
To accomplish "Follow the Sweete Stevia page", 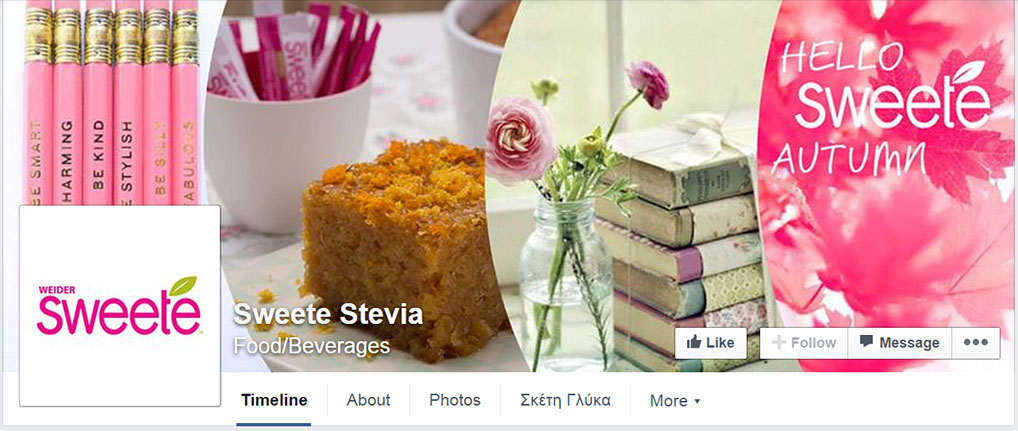I will click(x=803, y=343).
